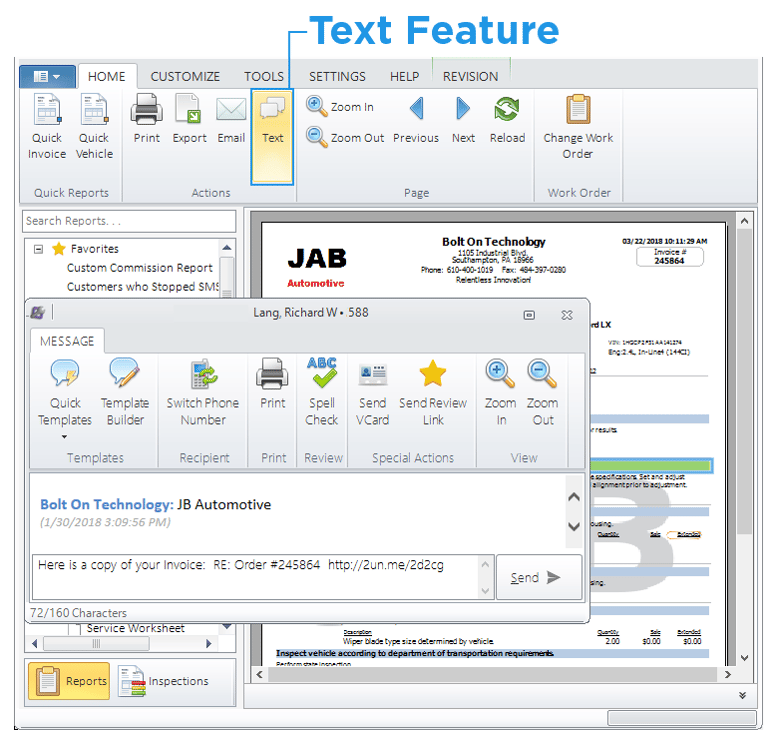Expand the double-chevron at preview bottom right
Screen dimensions: 778x734
coord(742,695)
